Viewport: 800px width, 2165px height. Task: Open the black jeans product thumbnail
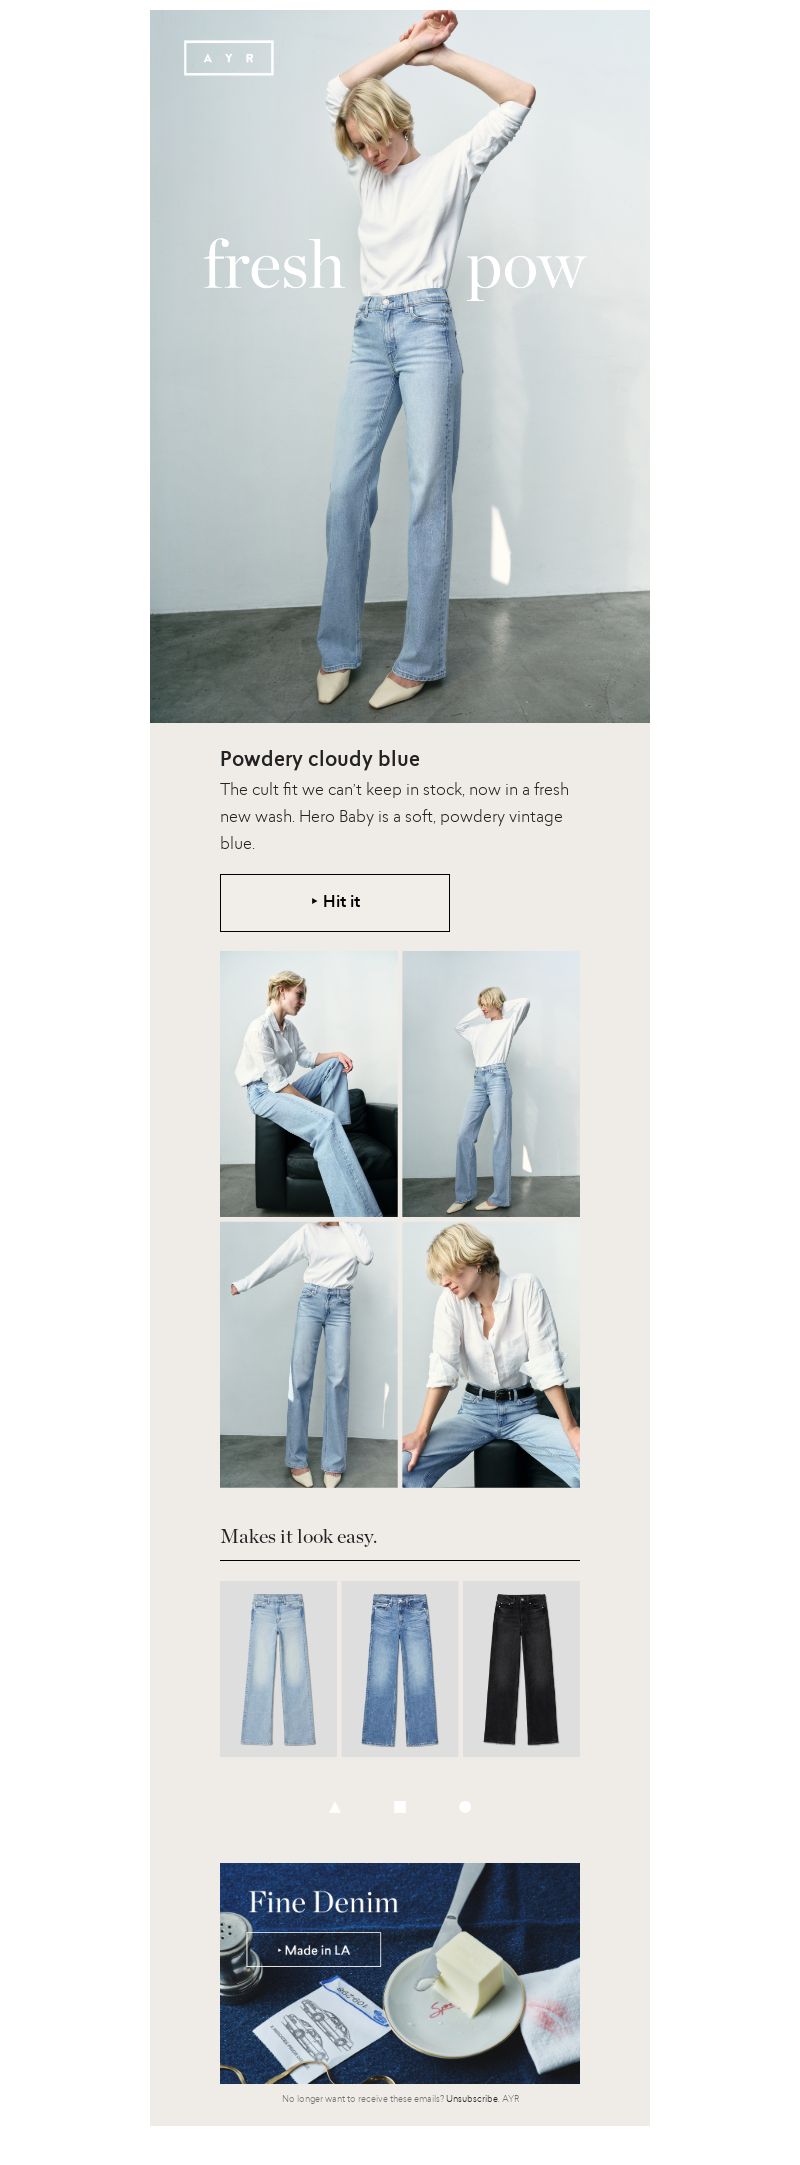(x=521, y=1668)
